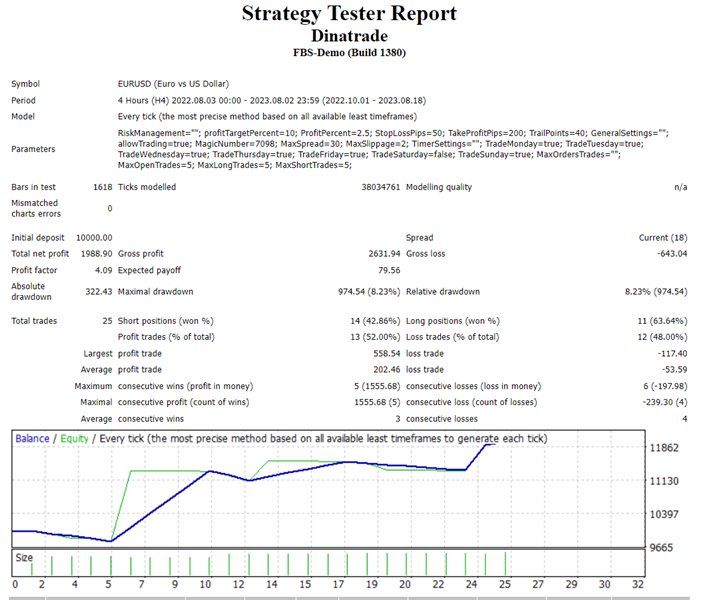The height and width of the screenshot is (600, 701).
Task: Click the Total trades value 25
Action: pyautogui.click(x=107, y=321)
